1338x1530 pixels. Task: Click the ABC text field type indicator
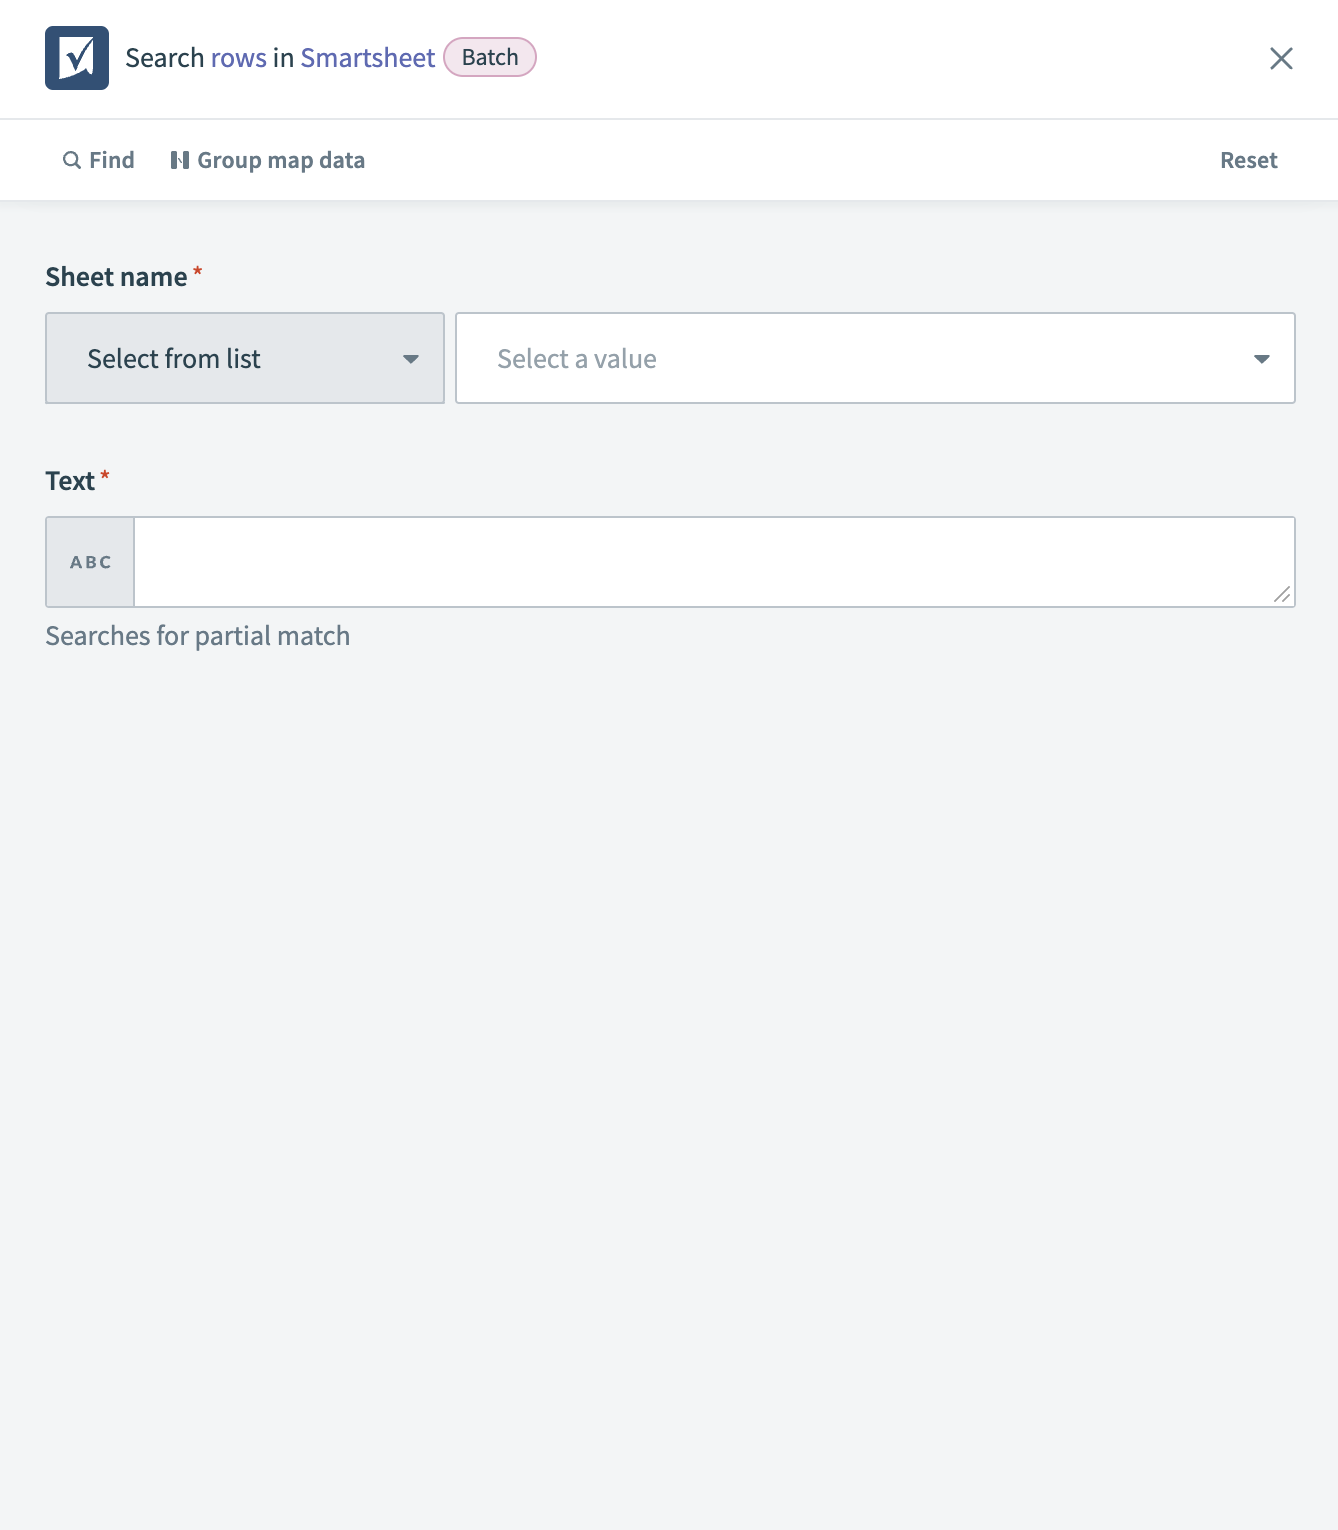click(89, 561)
